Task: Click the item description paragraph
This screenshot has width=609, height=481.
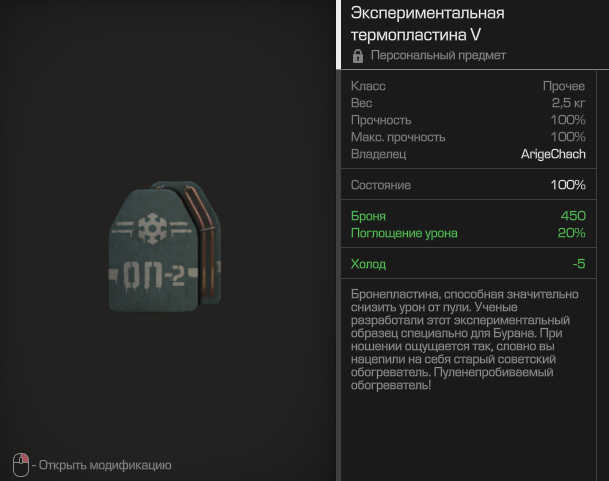Action: click(x=465, y=340)
